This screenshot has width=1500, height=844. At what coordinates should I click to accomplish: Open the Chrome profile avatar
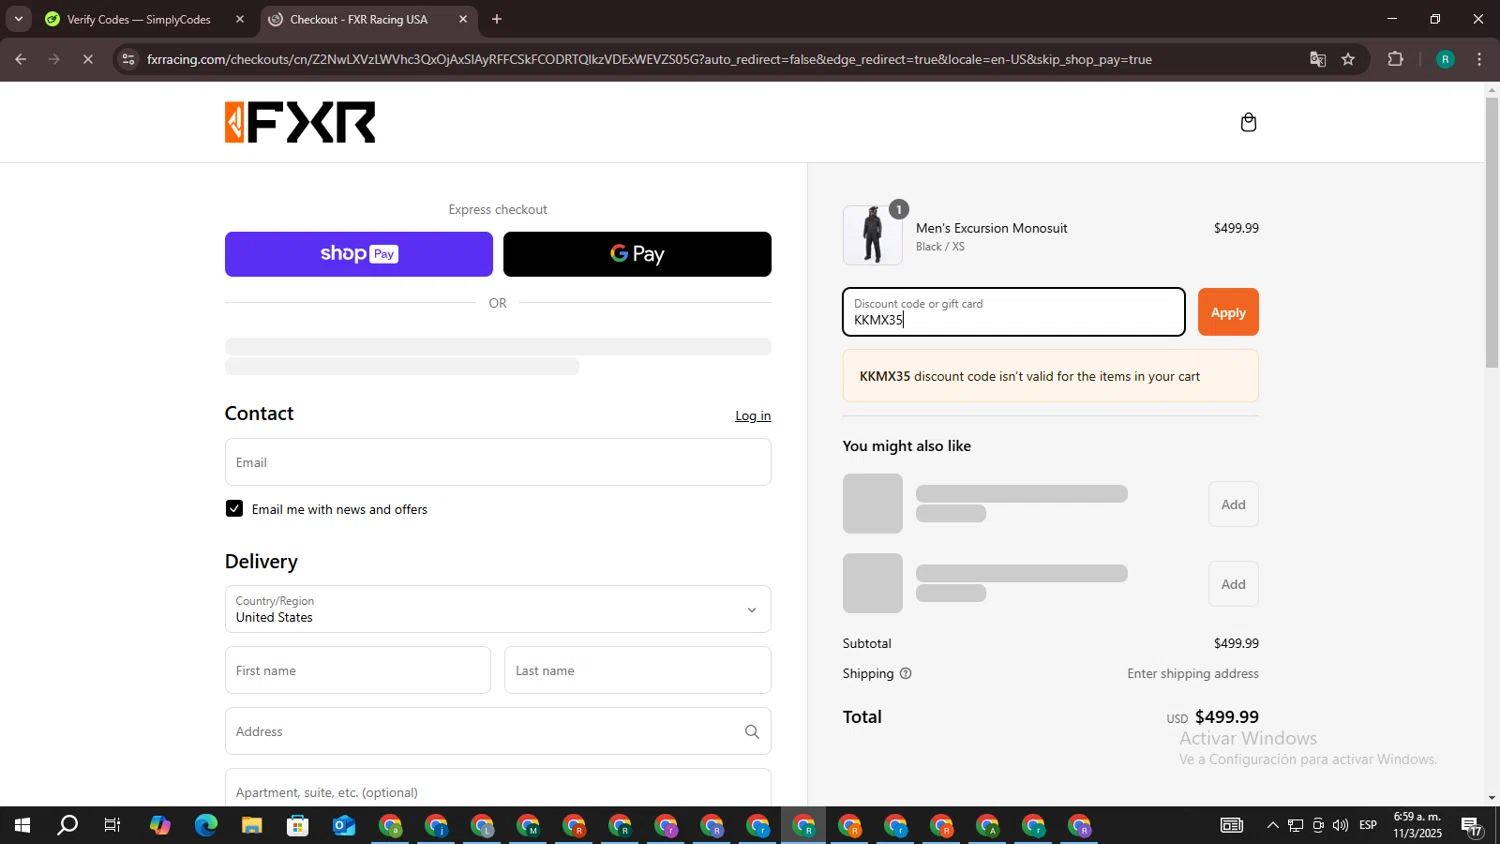(x=1445, y=59)
